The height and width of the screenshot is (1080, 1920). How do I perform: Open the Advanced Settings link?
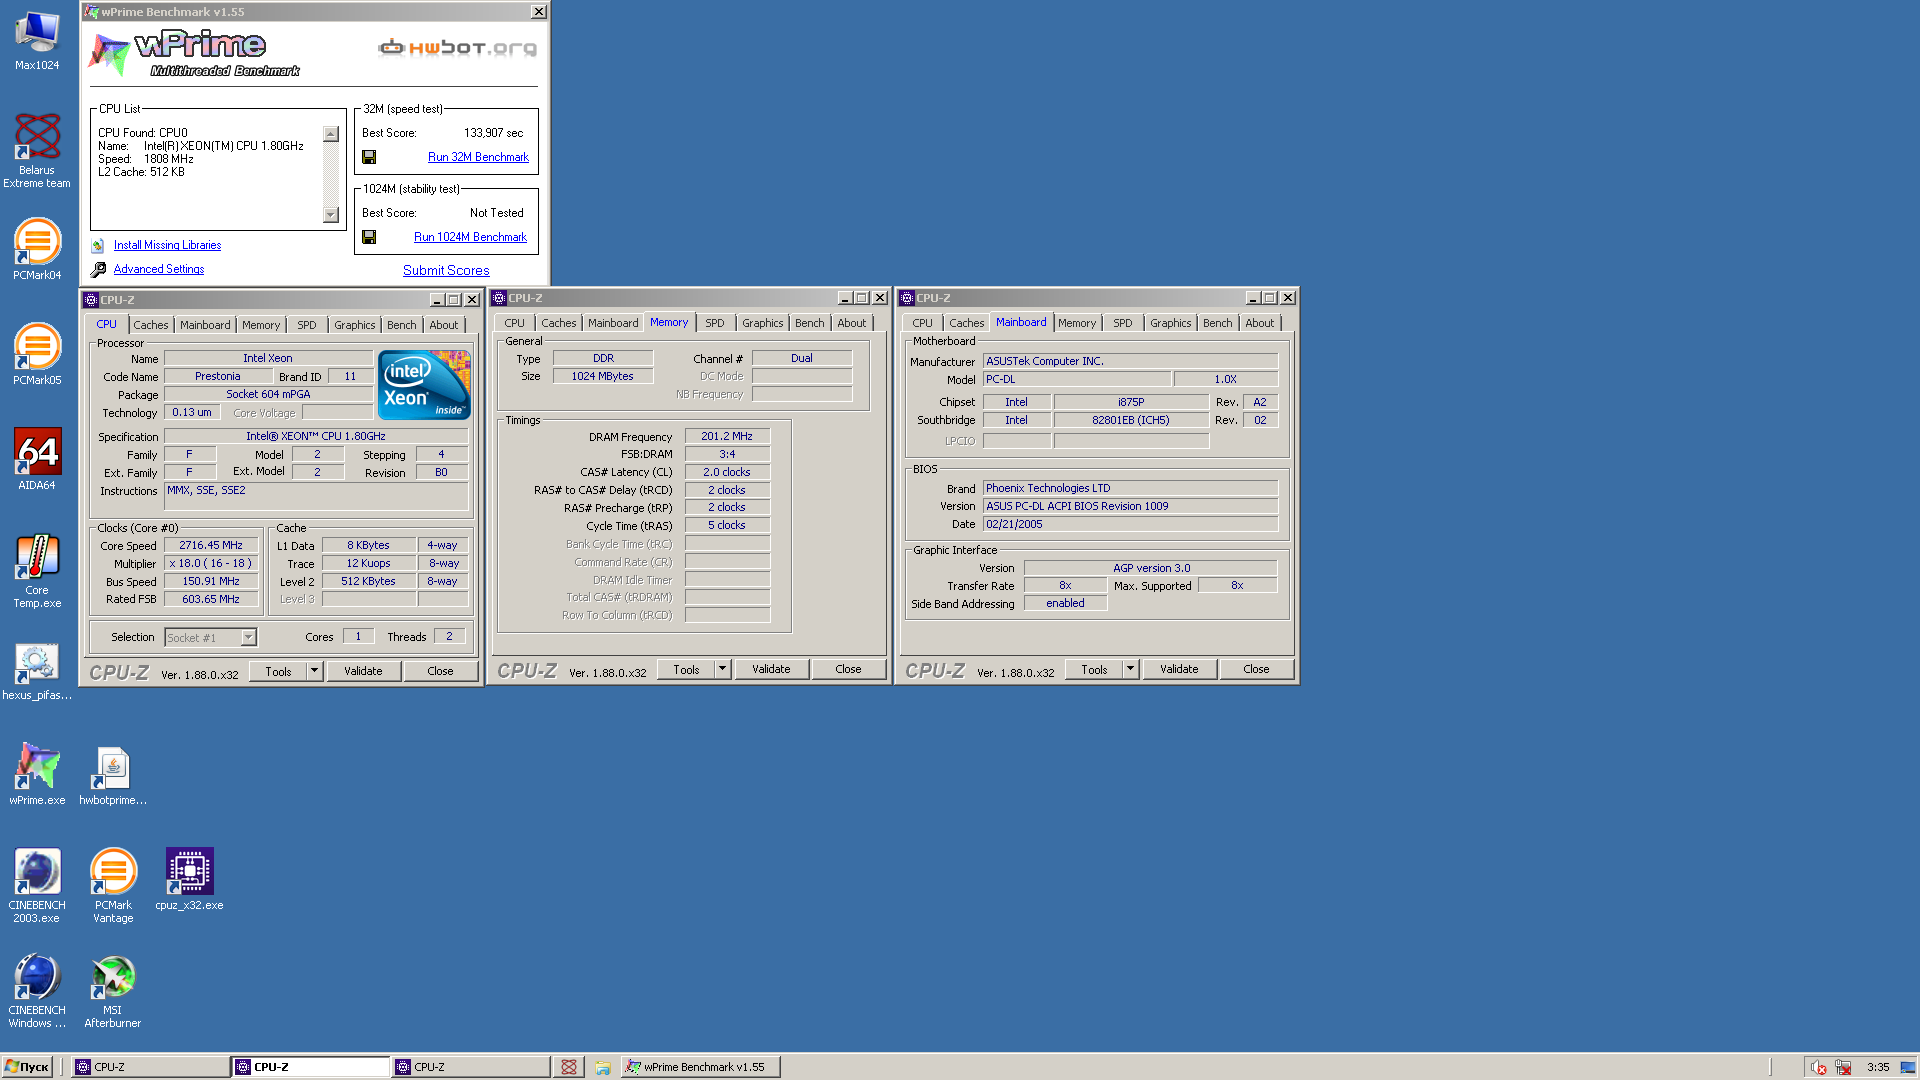159,269
